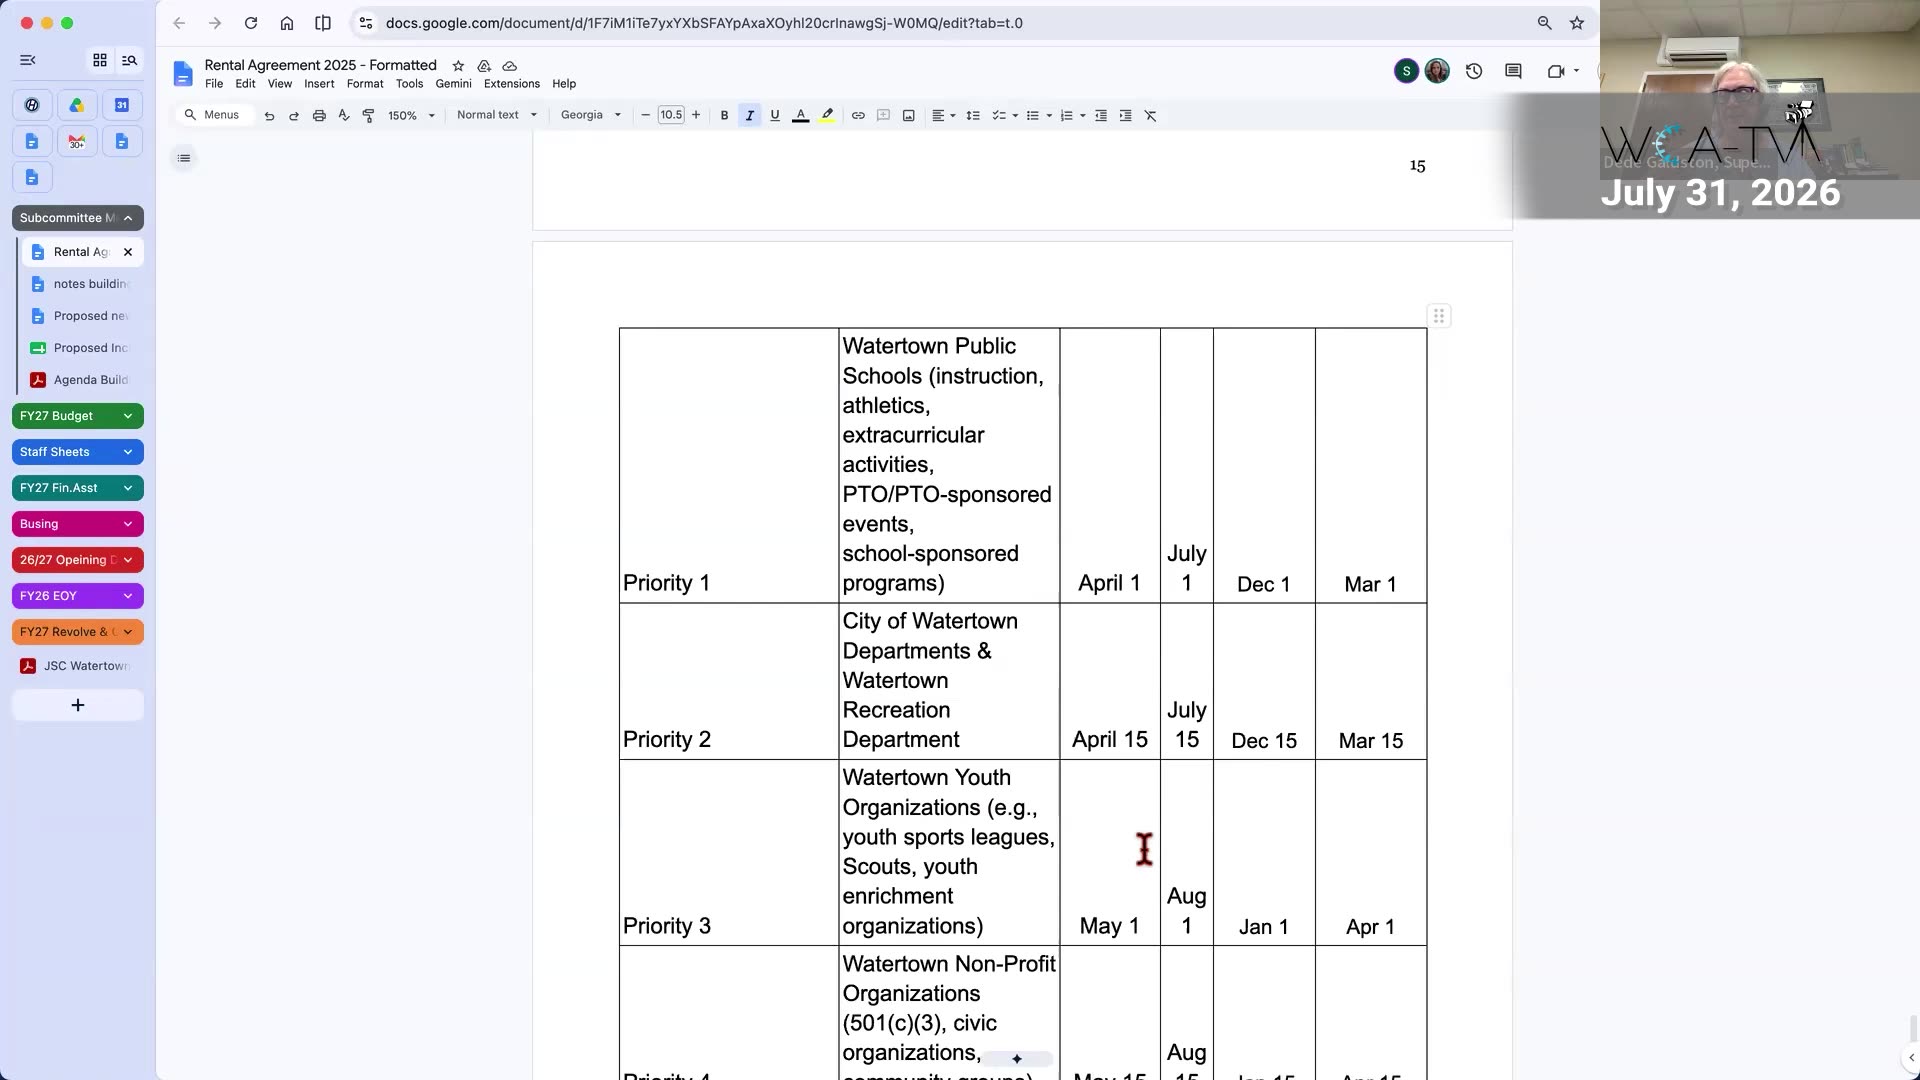Reload the current page

pyautogui.click(x=251, y=23)
